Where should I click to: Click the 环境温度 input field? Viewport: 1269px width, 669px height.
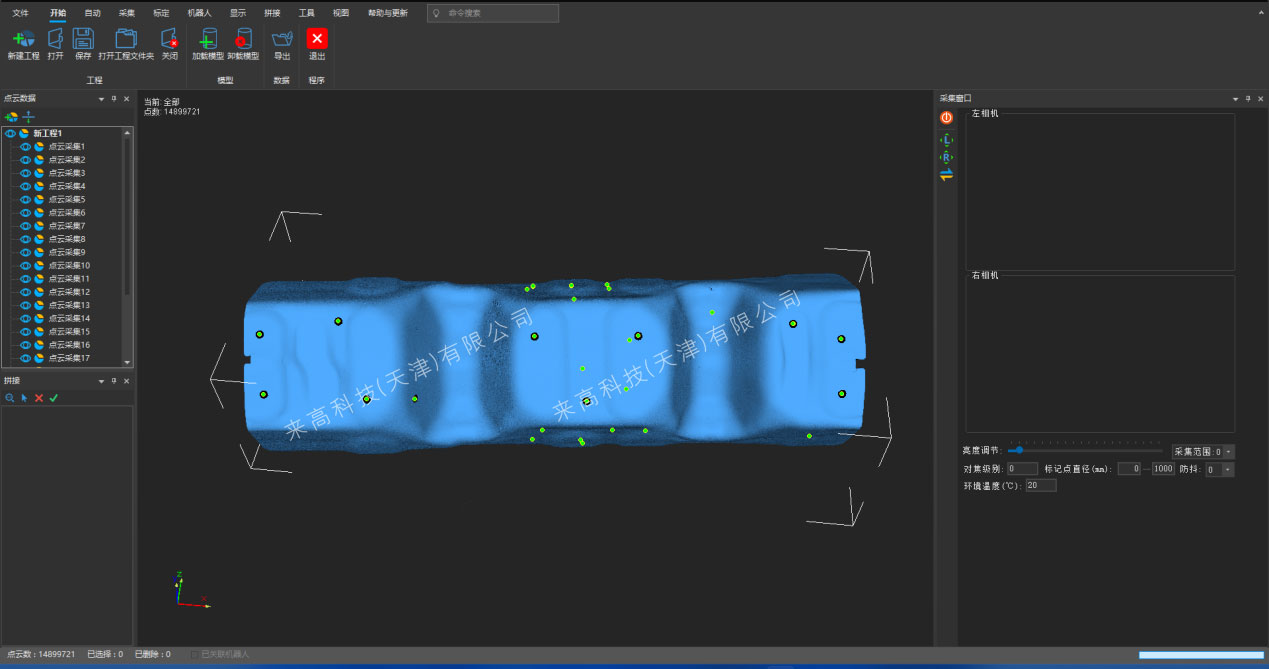[x=1040, y=486]
